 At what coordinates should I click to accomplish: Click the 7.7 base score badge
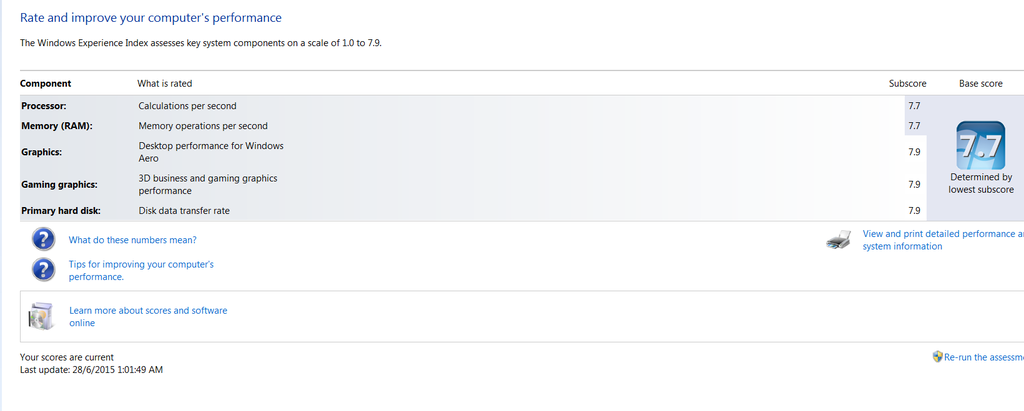pos(980,146)
